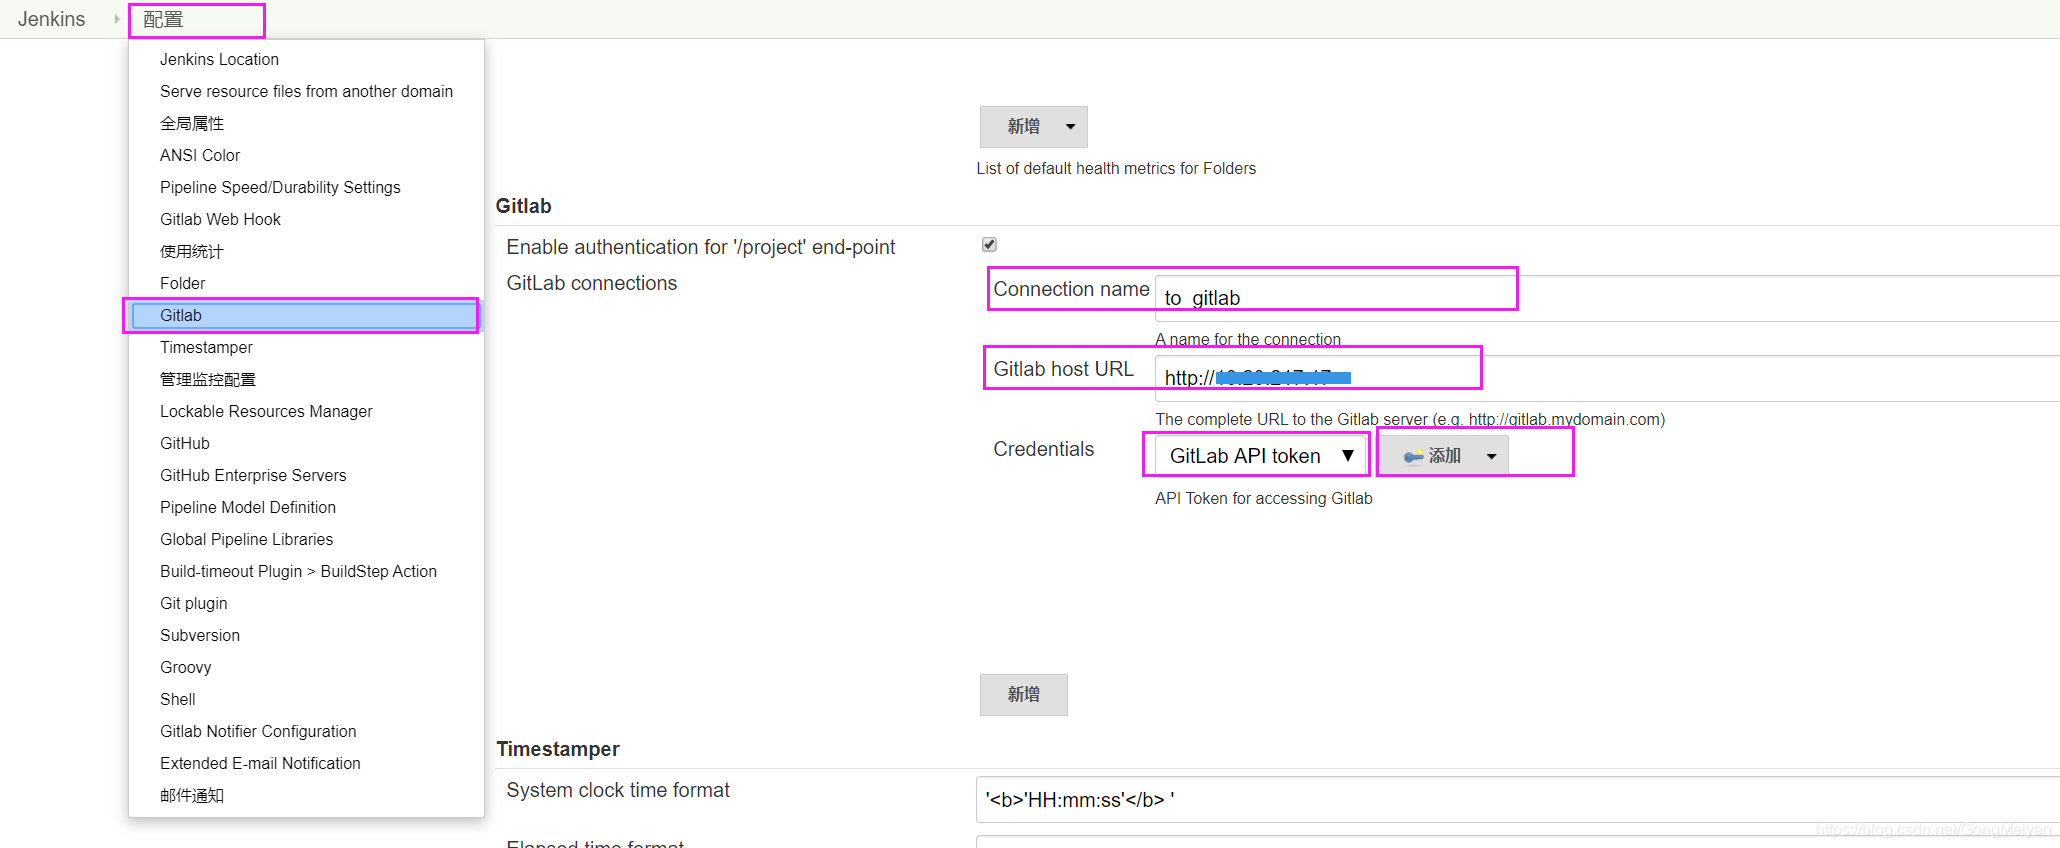Open the 新增 health metrics dropdown button
2060x848 pixels.
click(1033, 127)
